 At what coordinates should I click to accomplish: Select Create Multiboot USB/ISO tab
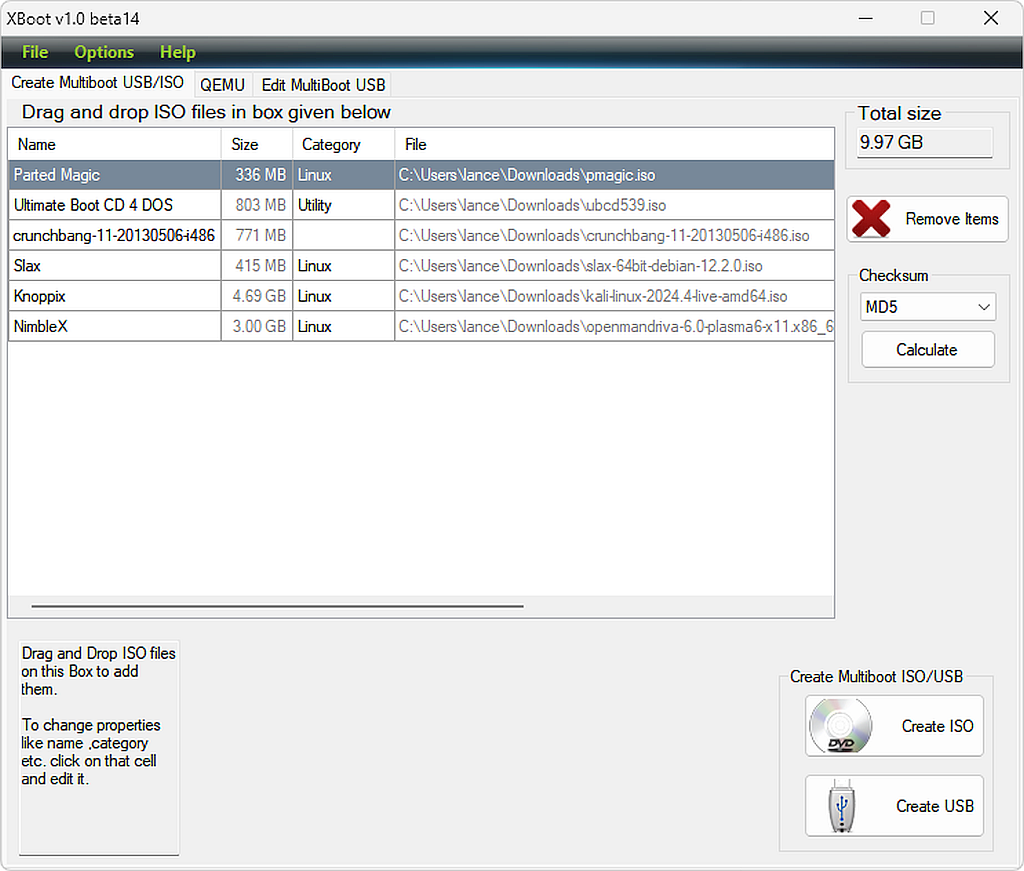click(x=97, y=83)
